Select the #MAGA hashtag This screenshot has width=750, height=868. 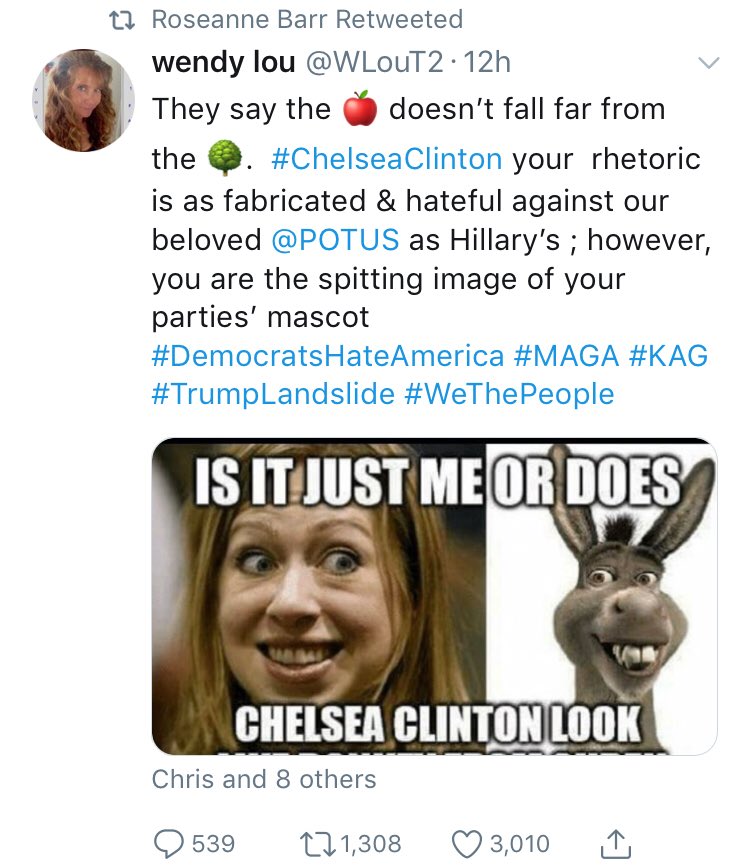[x=567, y=356]
